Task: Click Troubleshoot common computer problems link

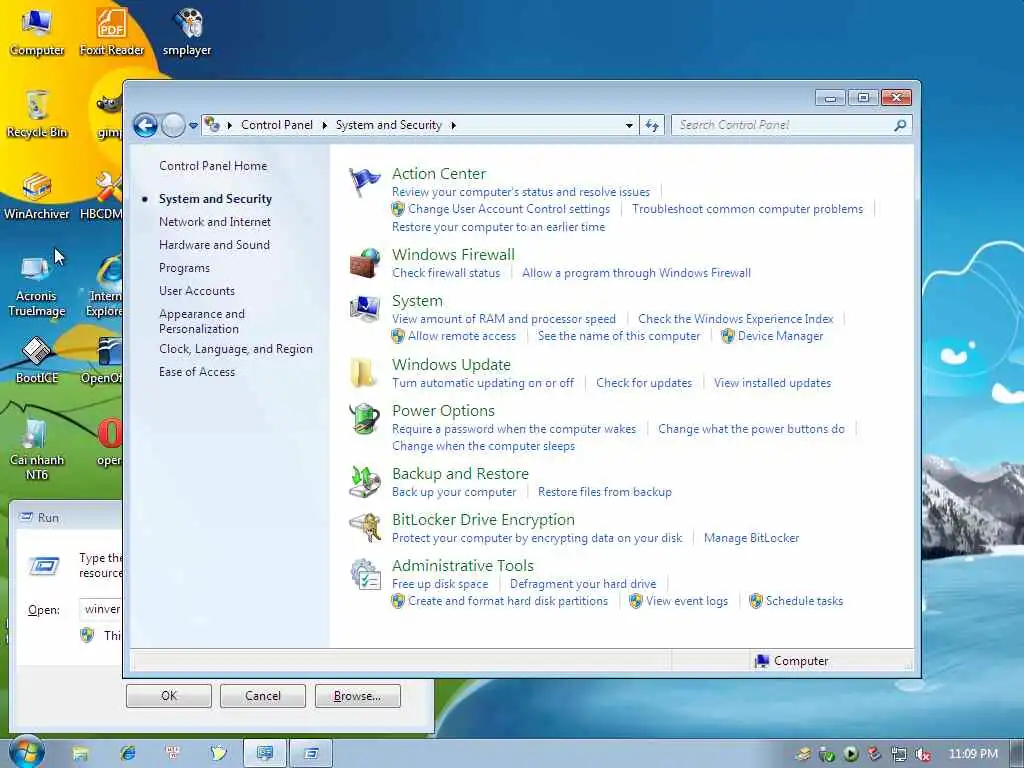Action: click(747, 209)
